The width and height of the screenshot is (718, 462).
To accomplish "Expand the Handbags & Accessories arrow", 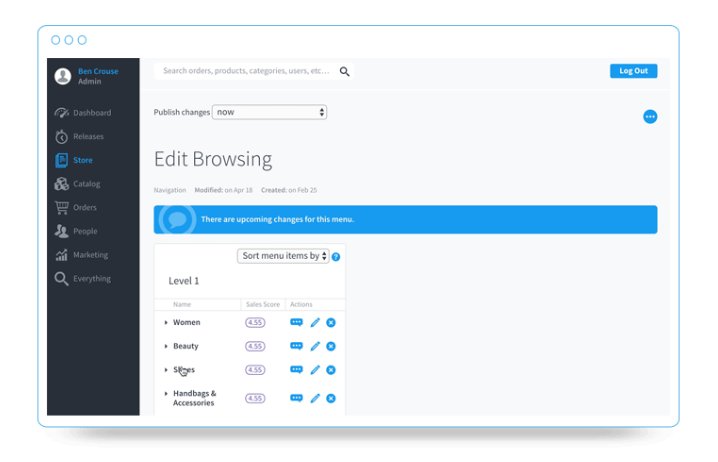I will (166, 393).
